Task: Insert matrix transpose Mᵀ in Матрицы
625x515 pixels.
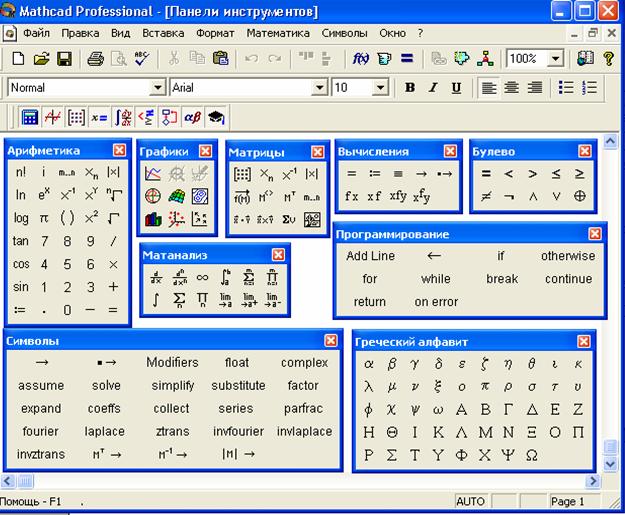Action: coord(289,197)
